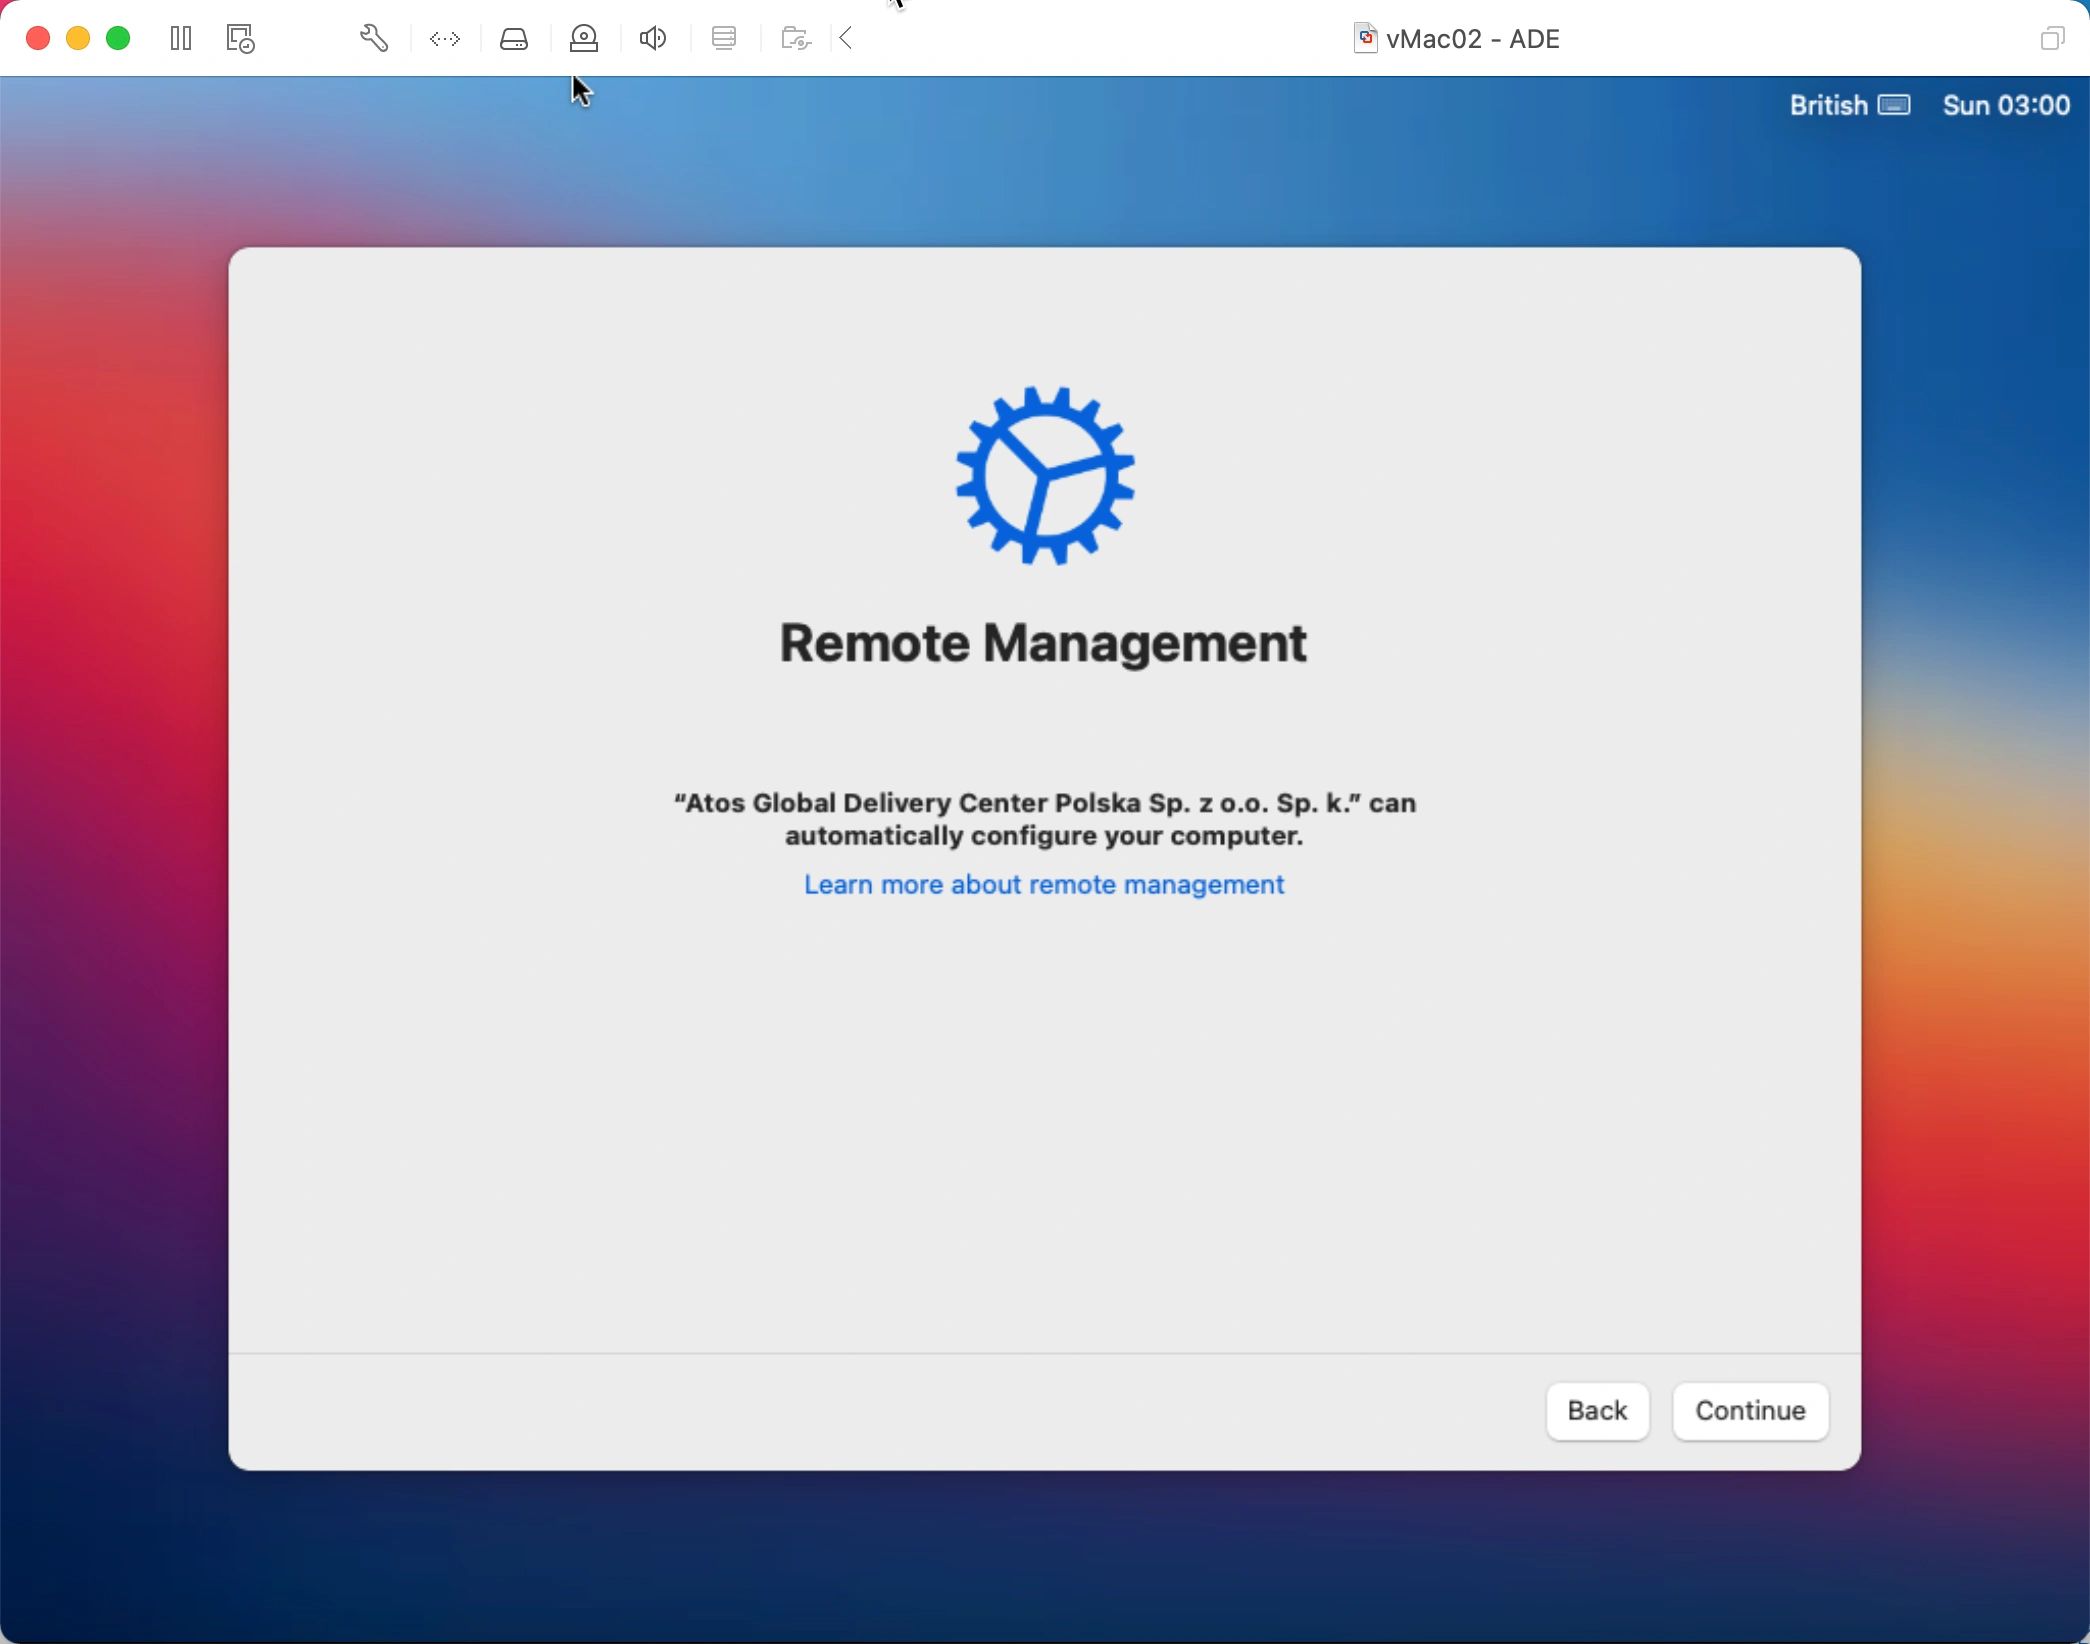Click the network adapter arrows icon
The height and width of the screenshot is (1644, 2090).
click(445, 39)
